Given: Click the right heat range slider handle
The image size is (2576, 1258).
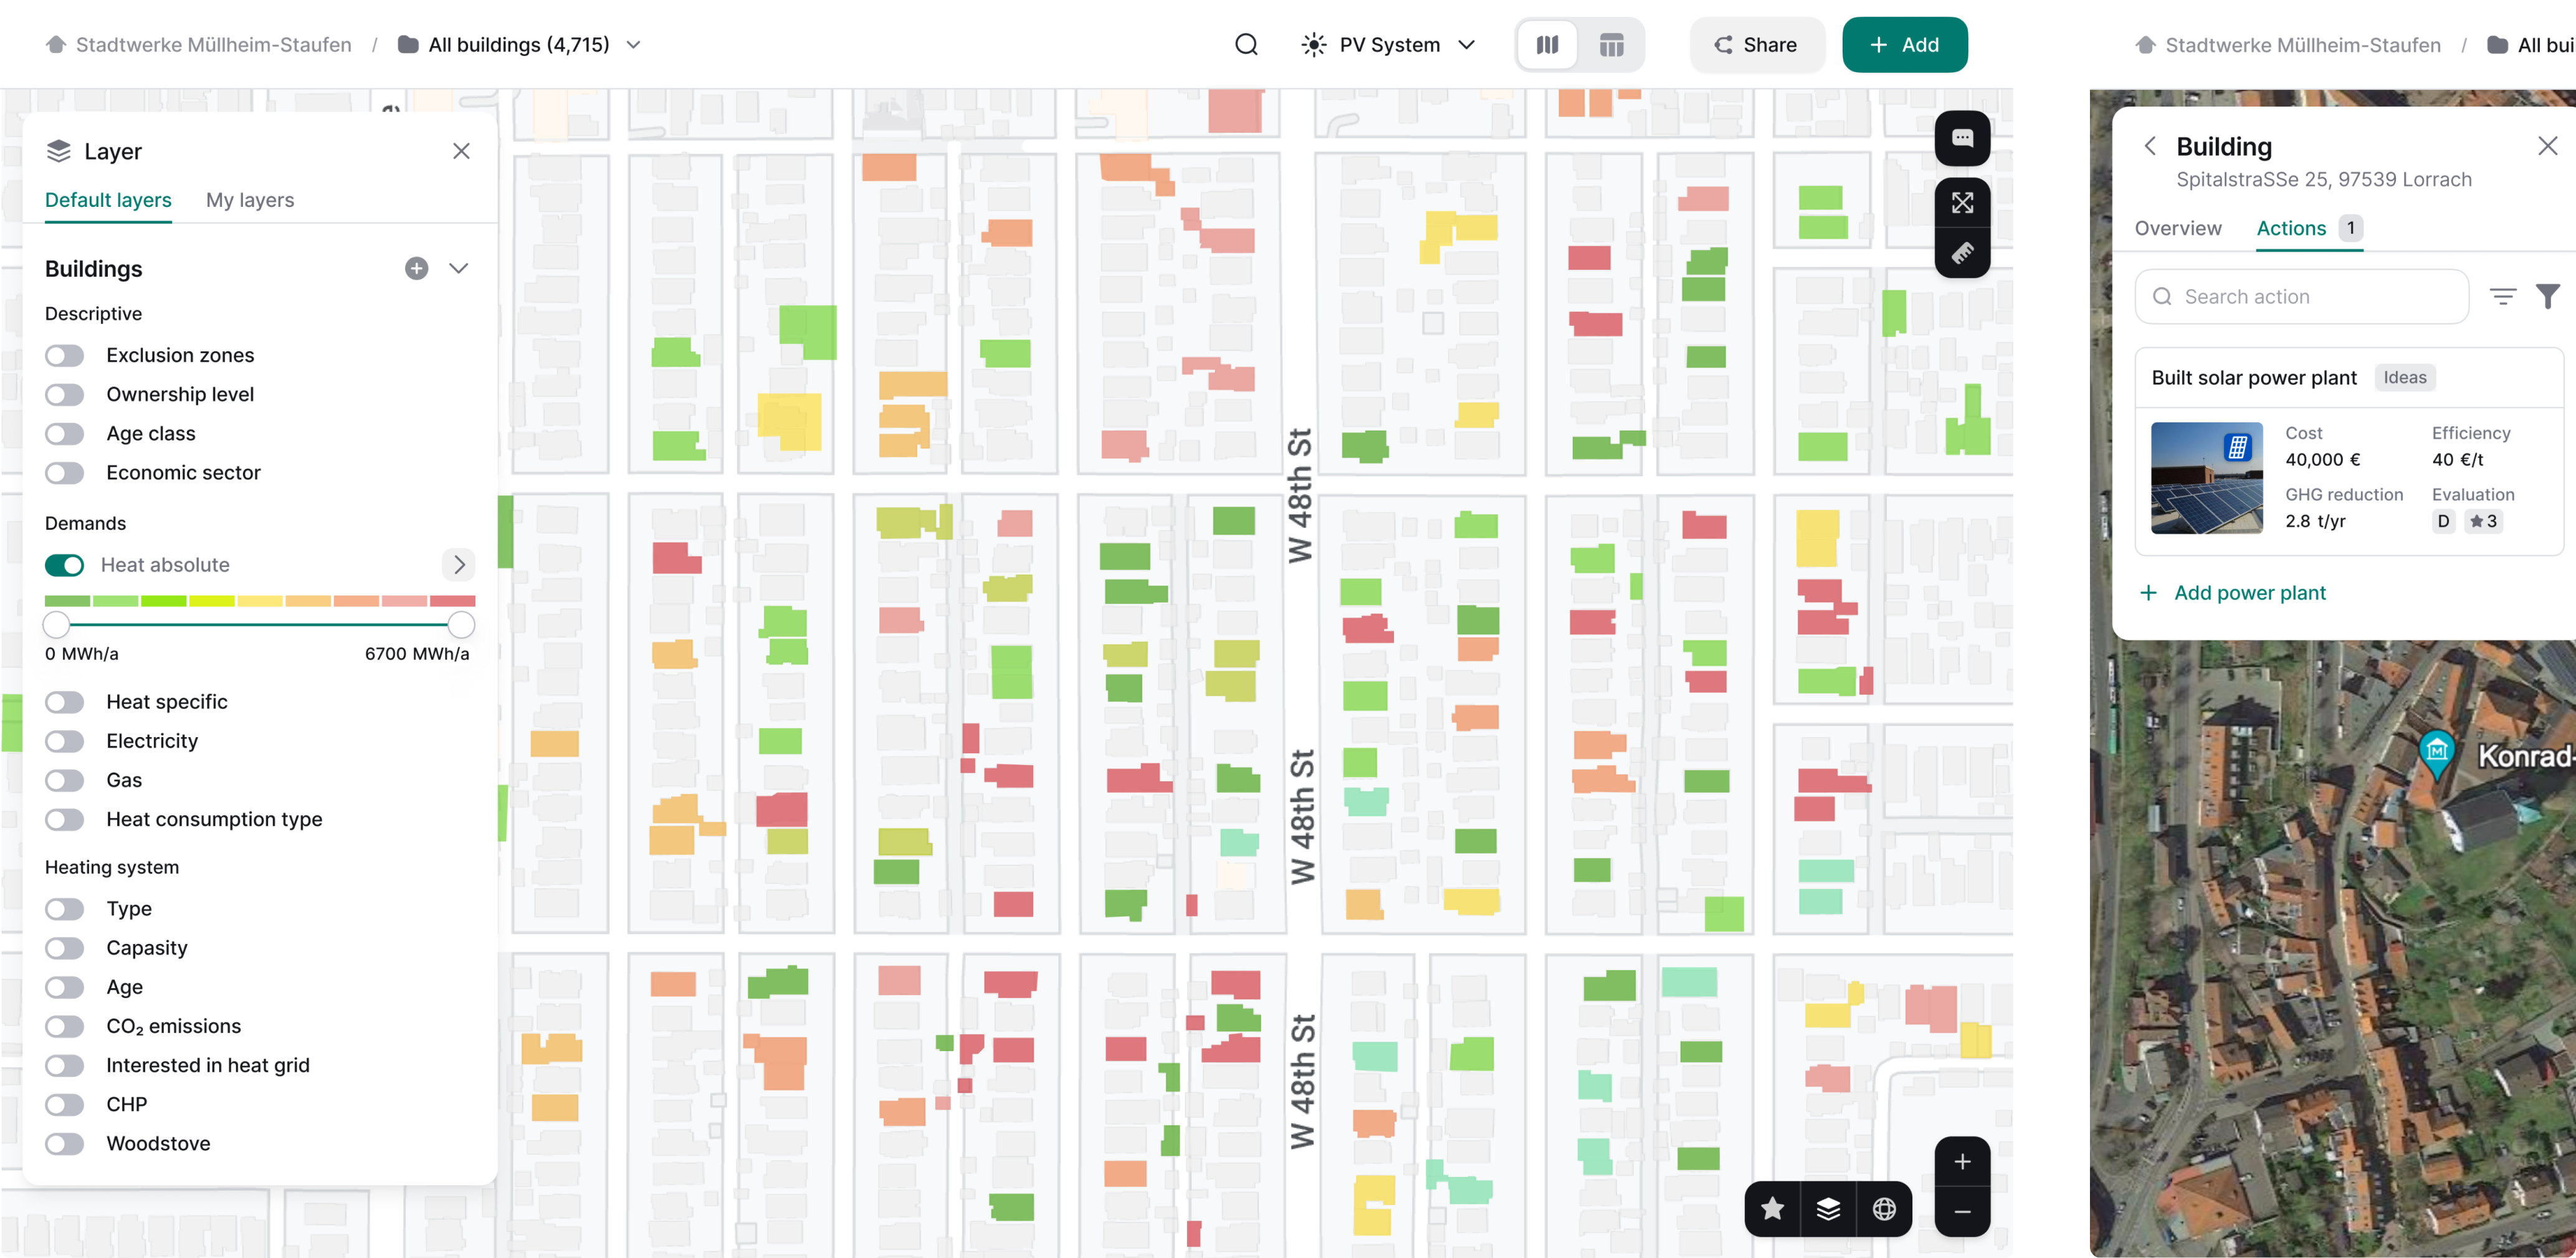Looking at the screenshot, I should [461, 625].
